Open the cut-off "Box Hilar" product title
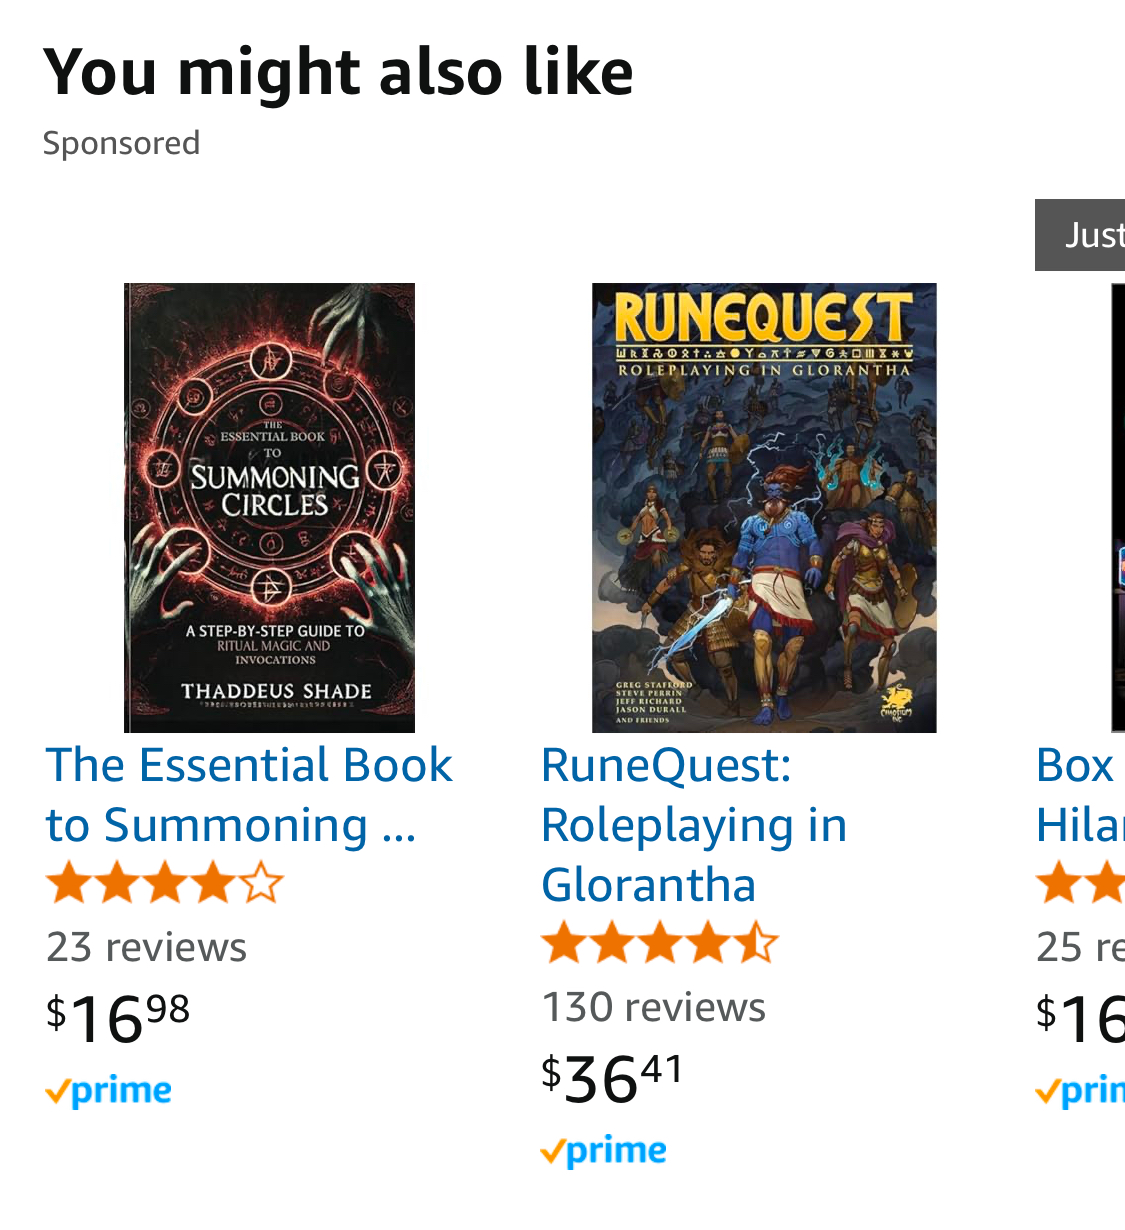The width and height of the screenshot is (1125, 1230). 1078,795
